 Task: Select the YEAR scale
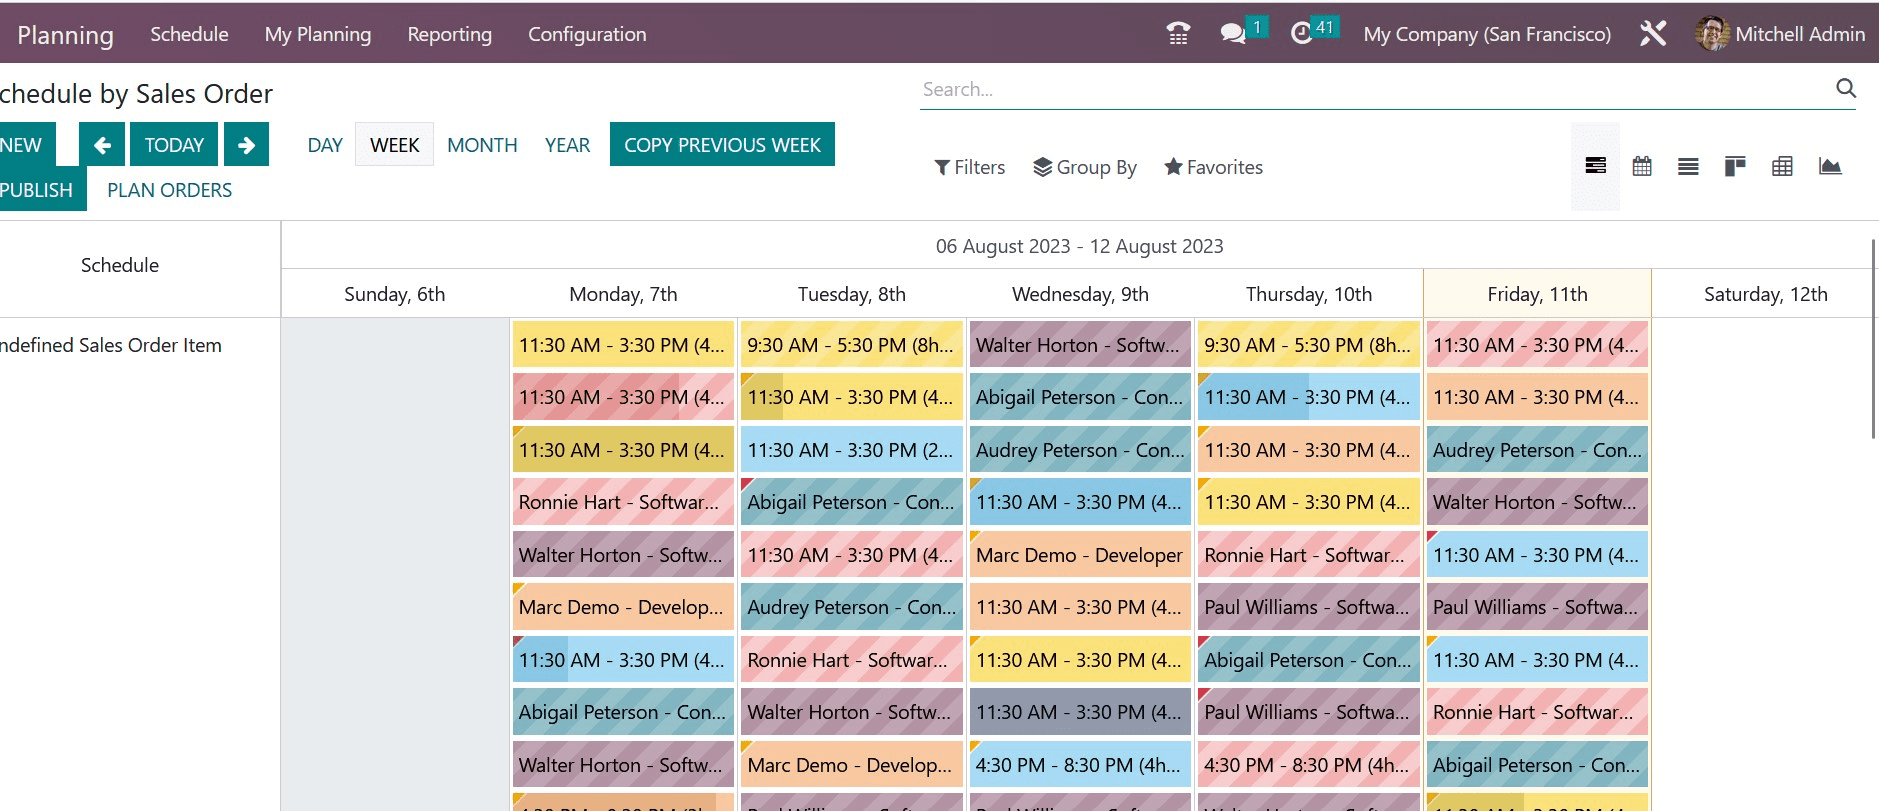pyautogui.click(x=567, y=145)
